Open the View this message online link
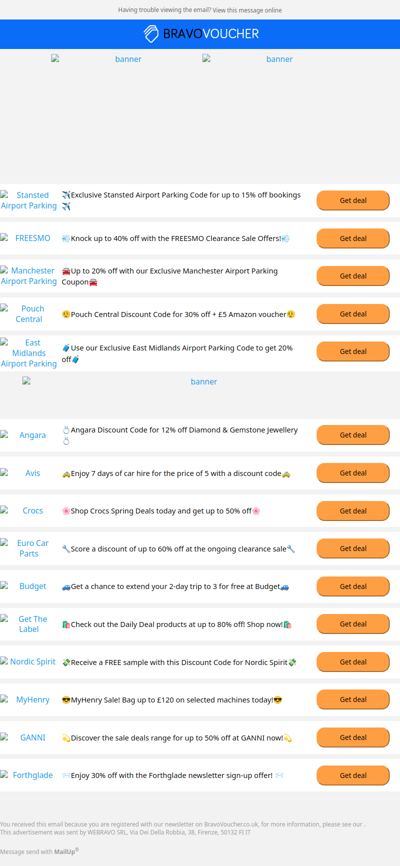 pyautogui.click(x=247, y=10)
